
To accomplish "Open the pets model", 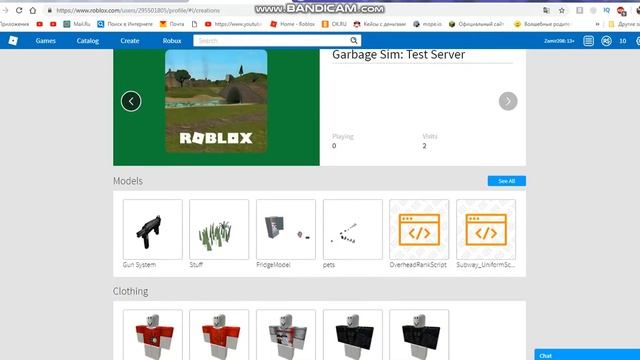I will pyautogui.click(x=353, y=229).
